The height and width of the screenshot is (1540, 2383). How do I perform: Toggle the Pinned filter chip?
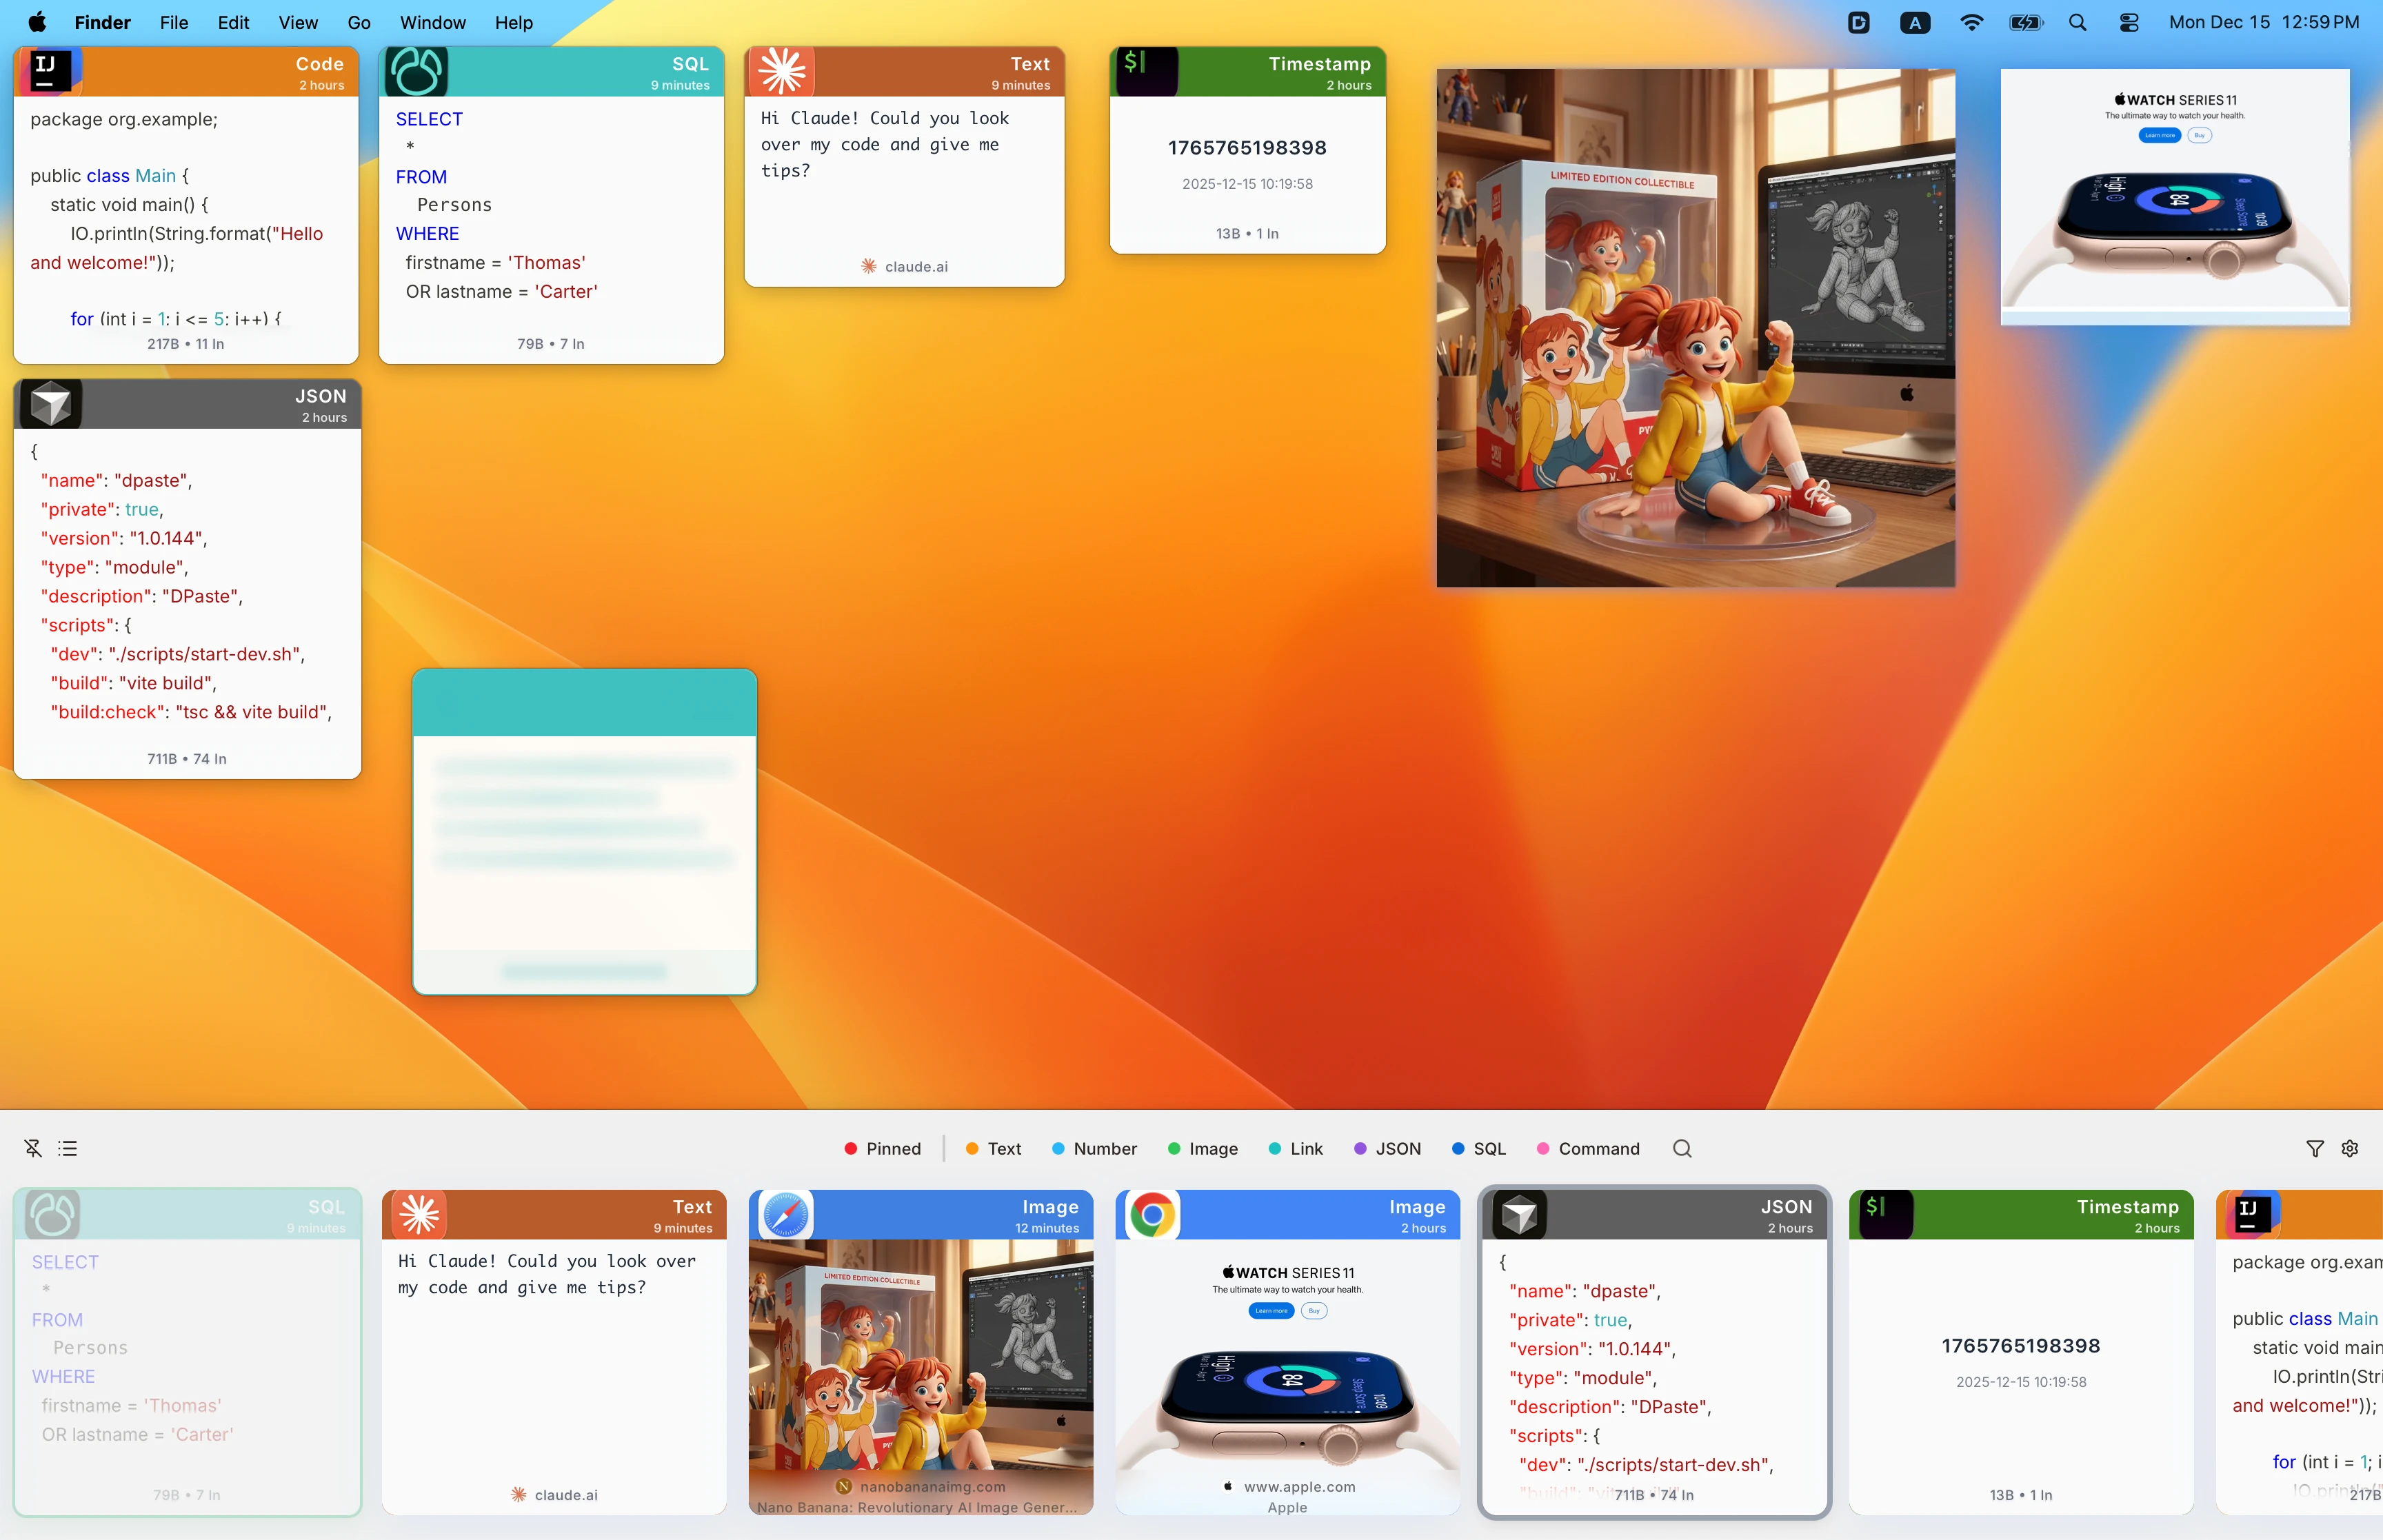882,1148
